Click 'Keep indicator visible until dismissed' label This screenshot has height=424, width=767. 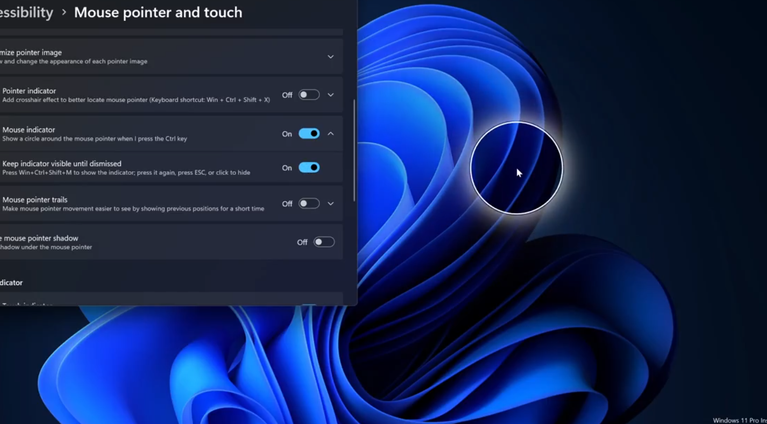pos(62,163)
